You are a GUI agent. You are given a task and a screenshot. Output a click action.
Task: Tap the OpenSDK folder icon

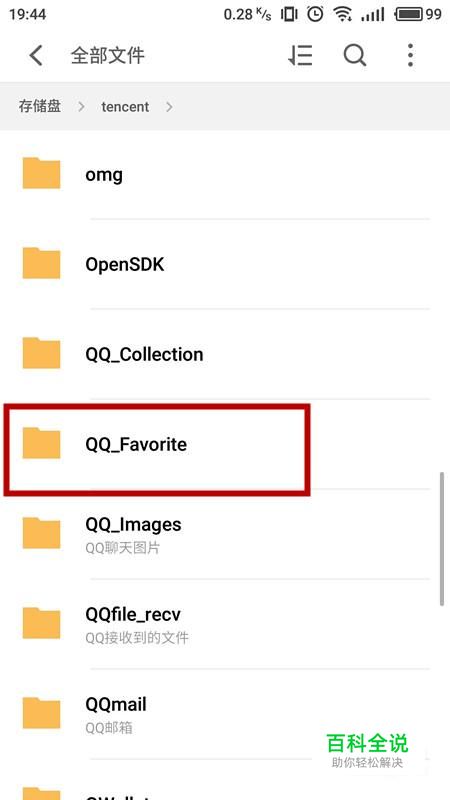[x=41, y=263]
